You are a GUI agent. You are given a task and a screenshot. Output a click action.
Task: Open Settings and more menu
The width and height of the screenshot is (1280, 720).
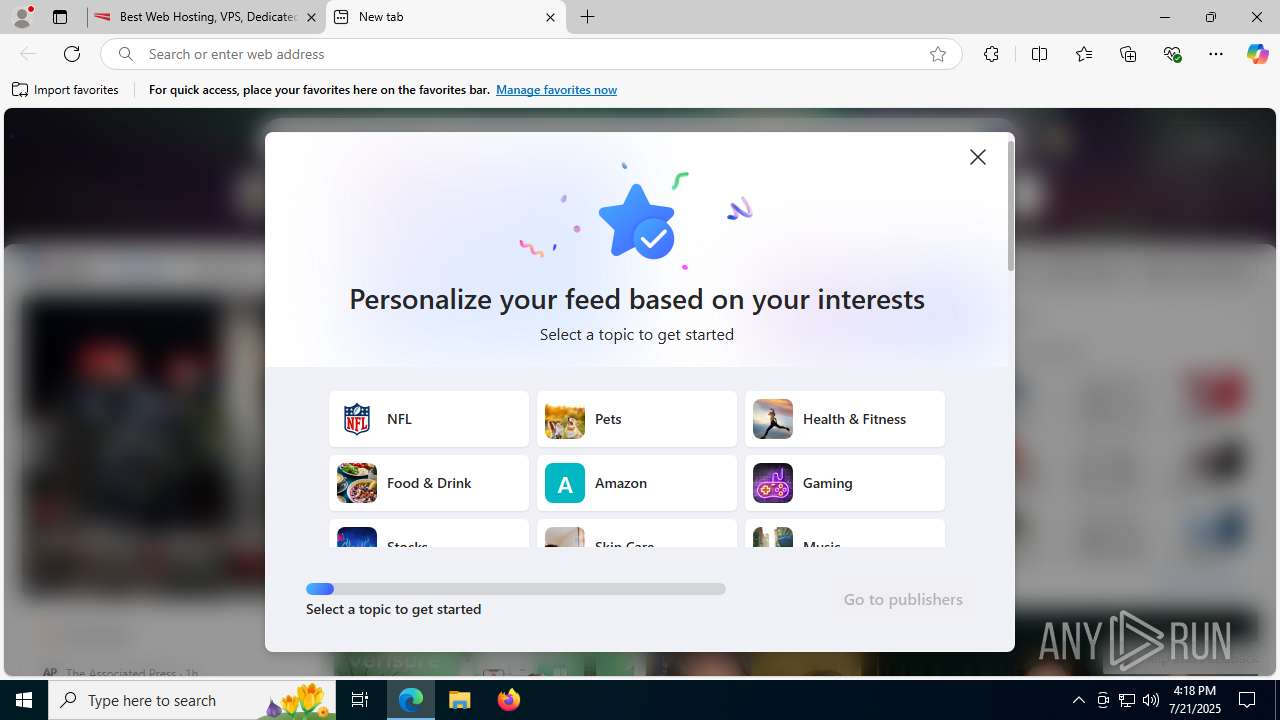1216,54
